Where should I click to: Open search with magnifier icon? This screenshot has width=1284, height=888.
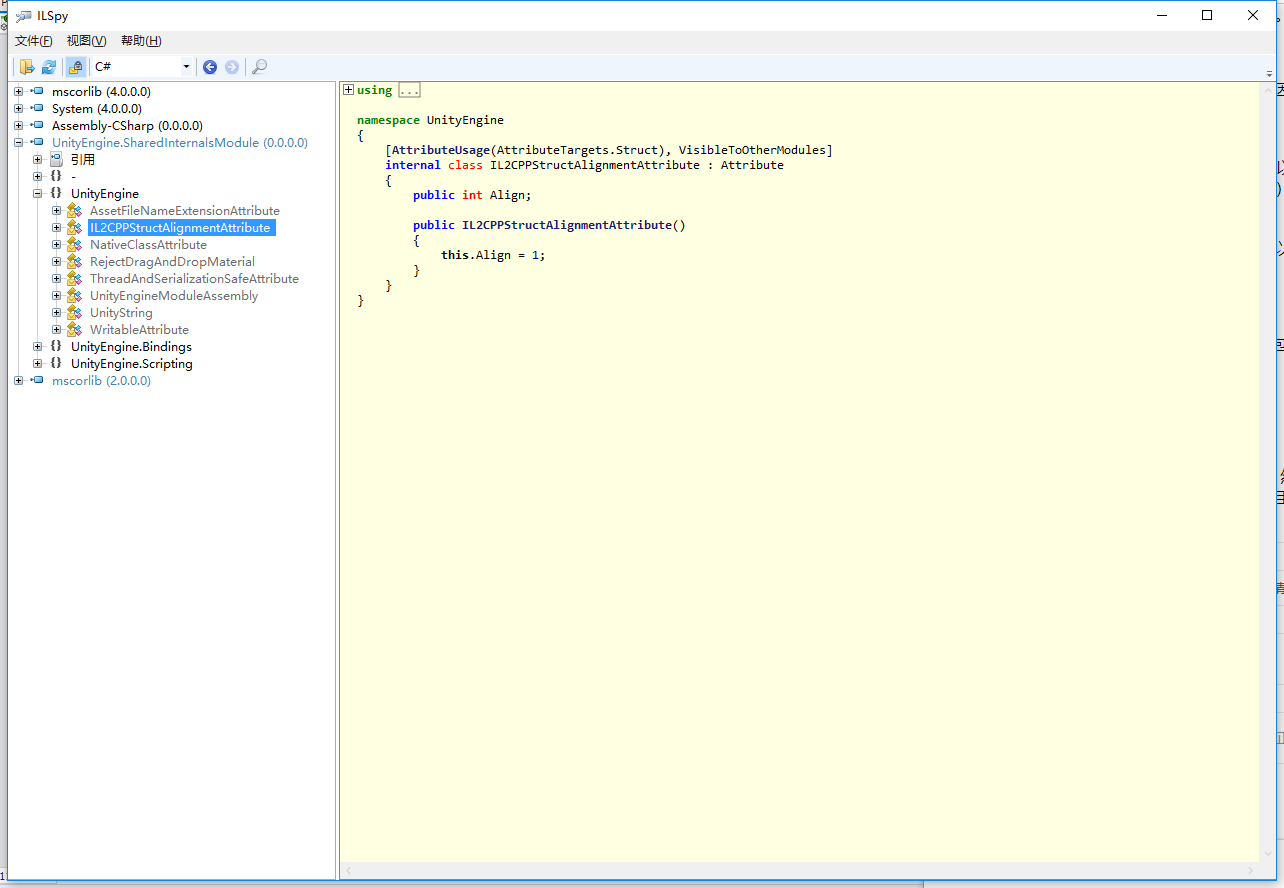259,67
